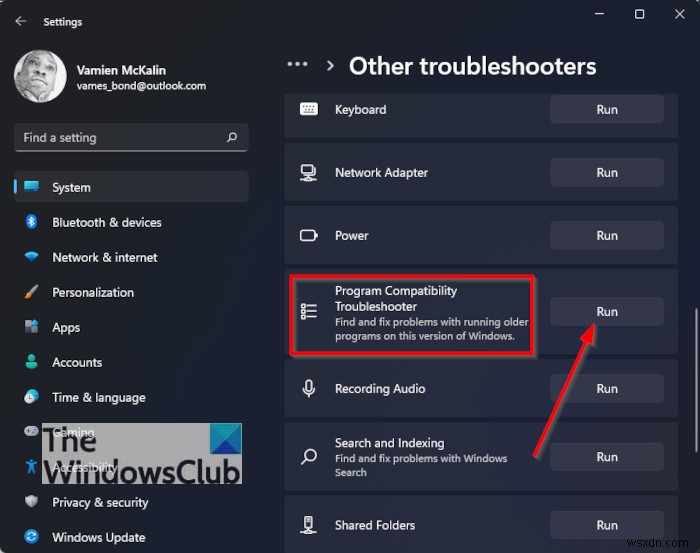The width and height of the screenshot is (700, 553).
Task: Click the Network & internet Wi-Fi icon
Action: (31, 257)
